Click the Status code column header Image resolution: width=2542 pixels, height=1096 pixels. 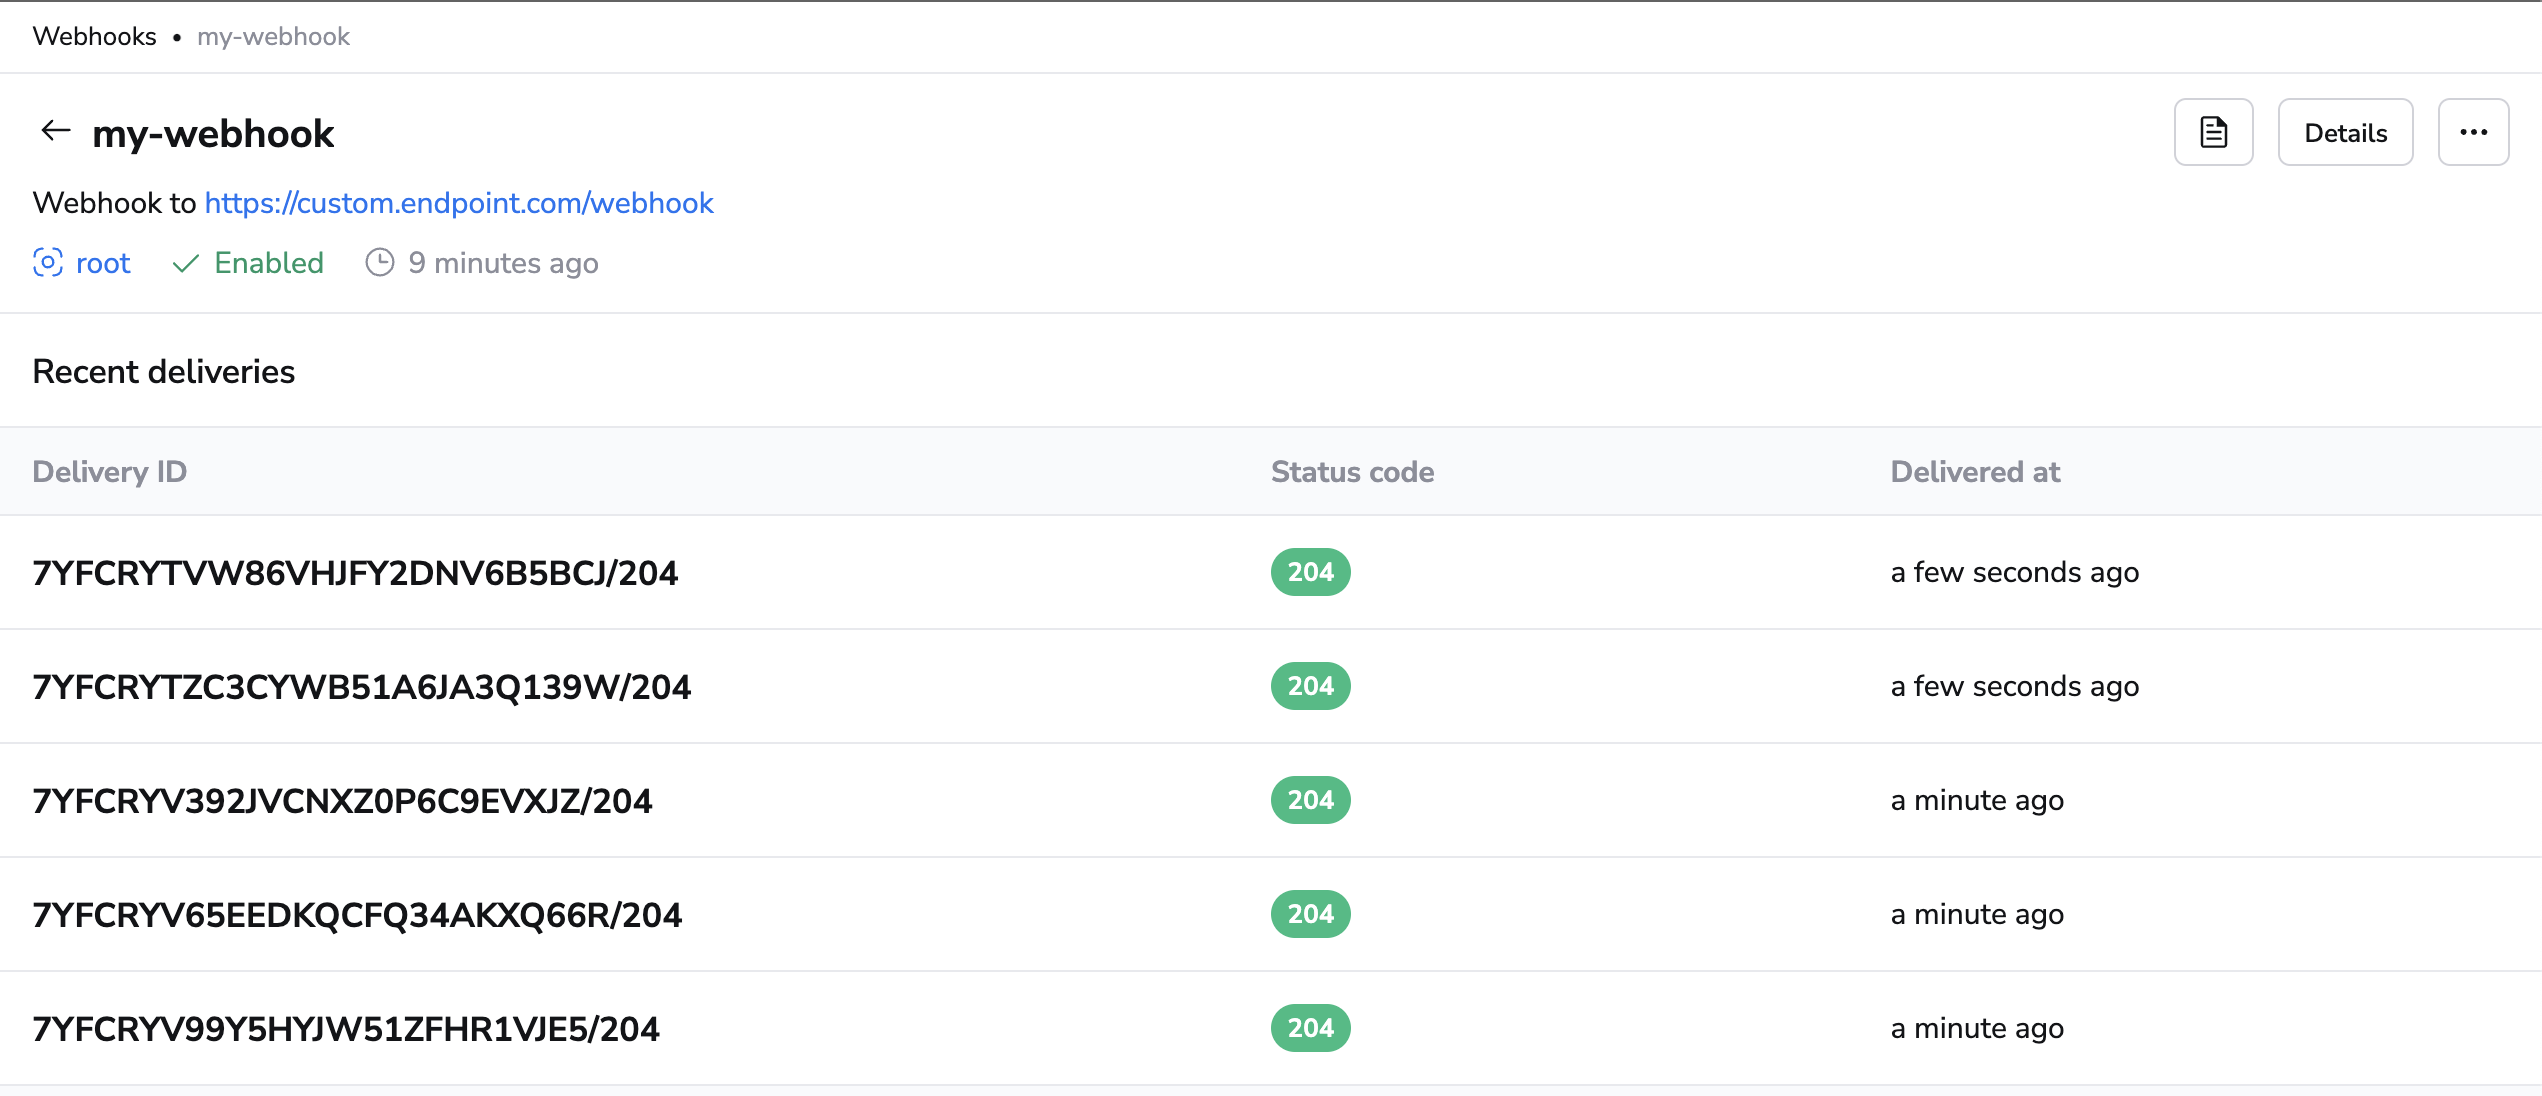coord(1352,471)
